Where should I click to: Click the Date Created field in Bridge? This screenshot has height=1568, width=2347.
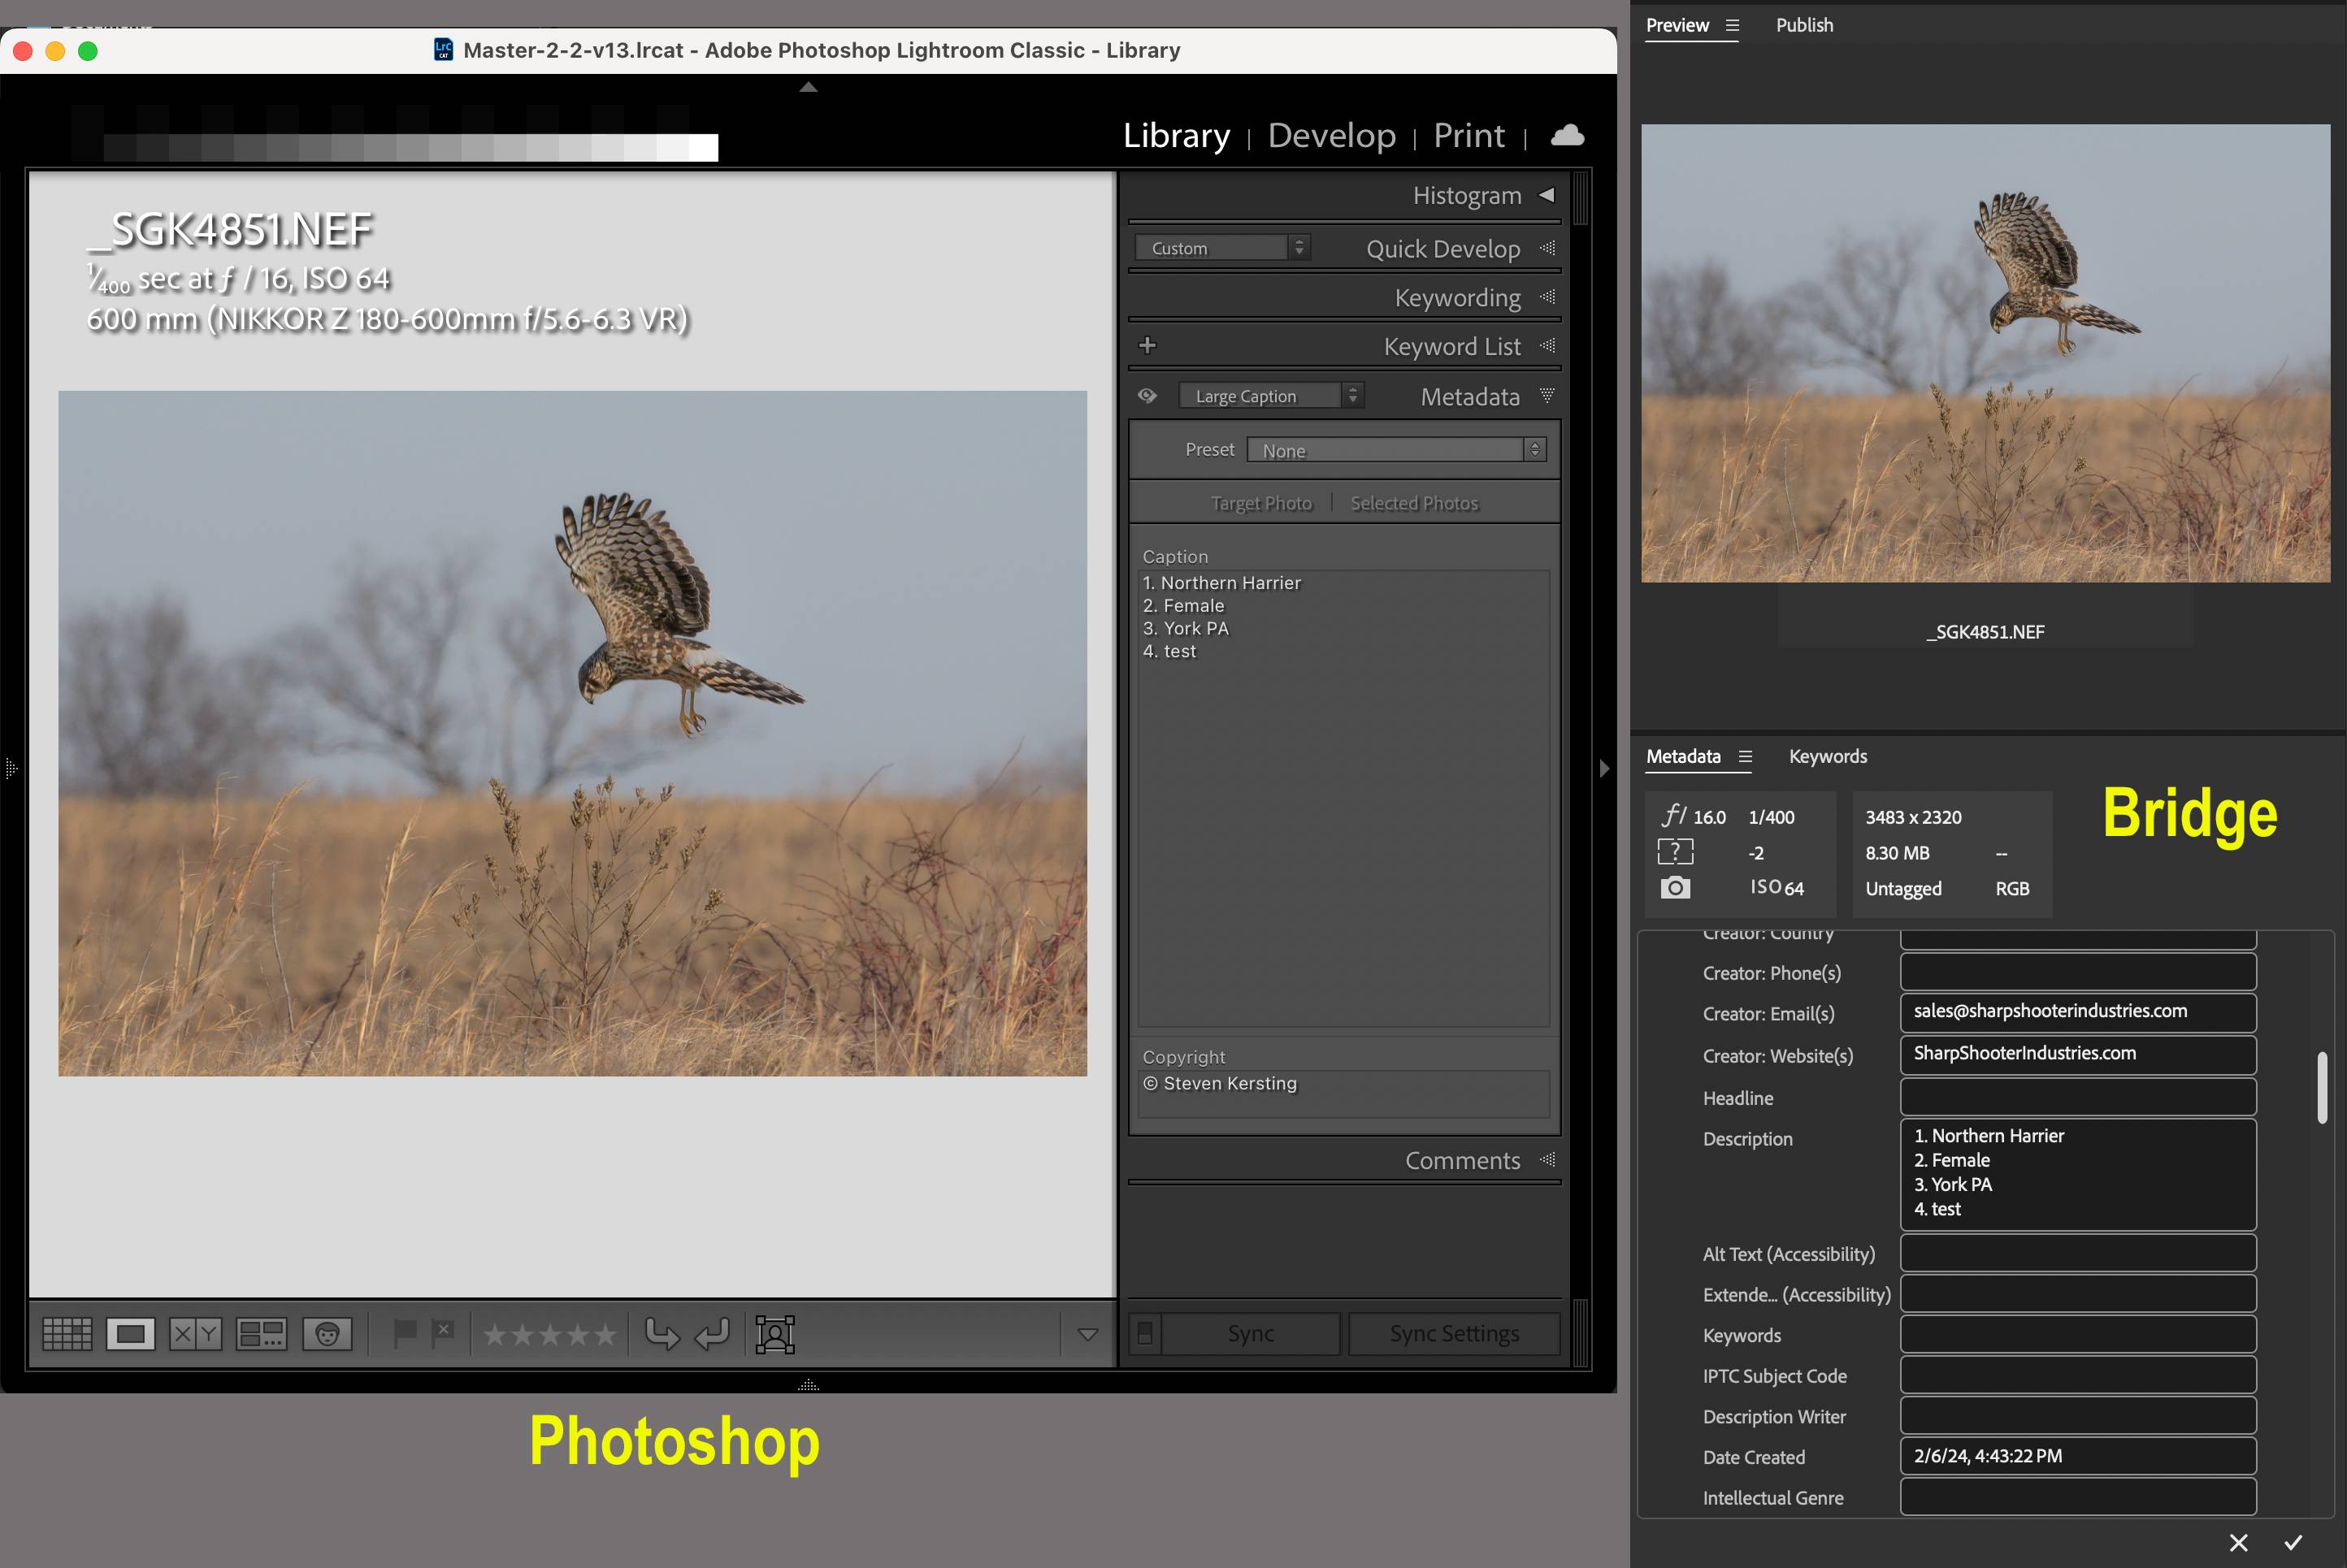2078,1456
